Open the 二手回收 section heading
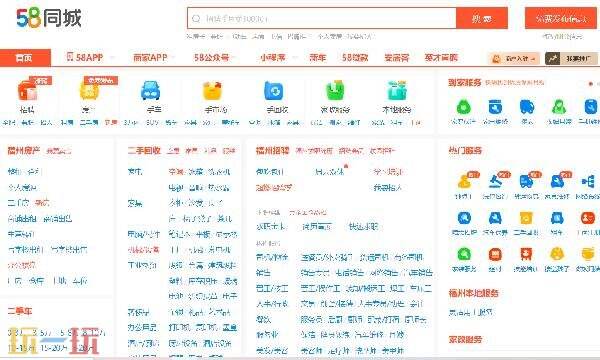Image resolution: width=600 pixels, height=360 pixels. [144, 151]
